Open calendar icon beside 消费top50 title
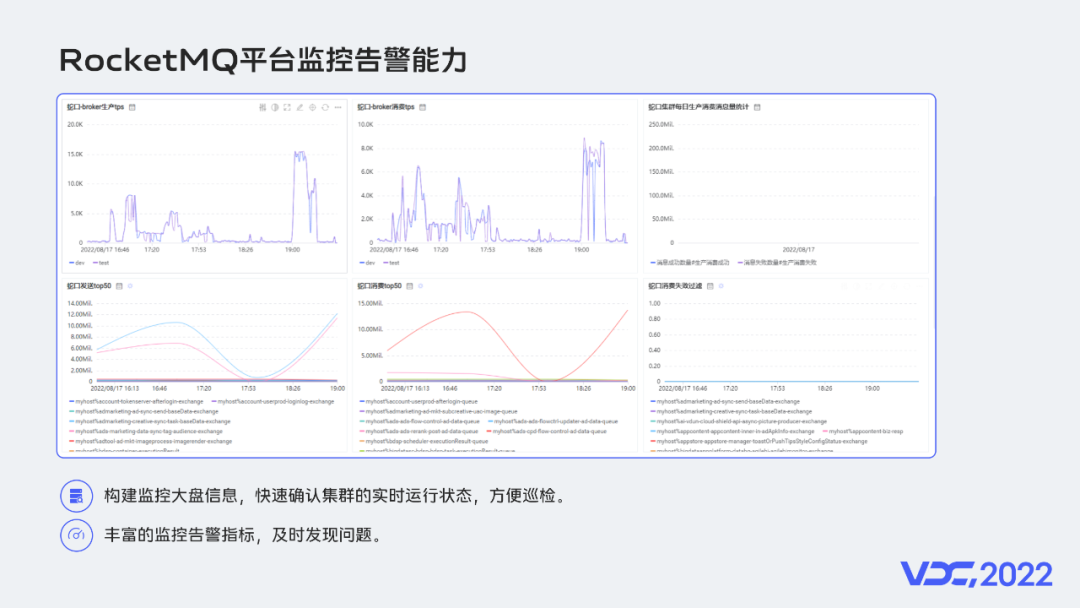1080x608 pixels. (x=410, y=286)
